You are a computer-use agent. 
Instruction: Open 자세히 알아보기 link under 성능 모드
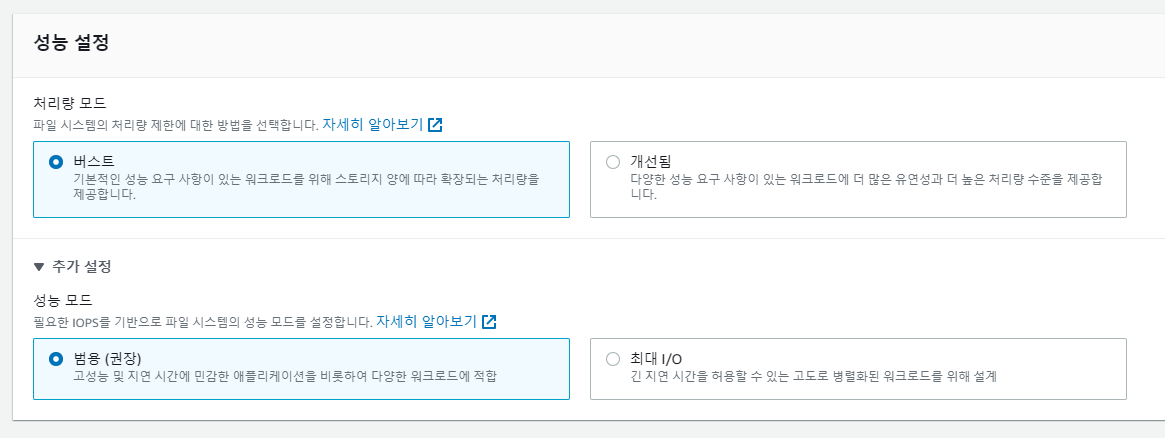(x=426, y=321)
